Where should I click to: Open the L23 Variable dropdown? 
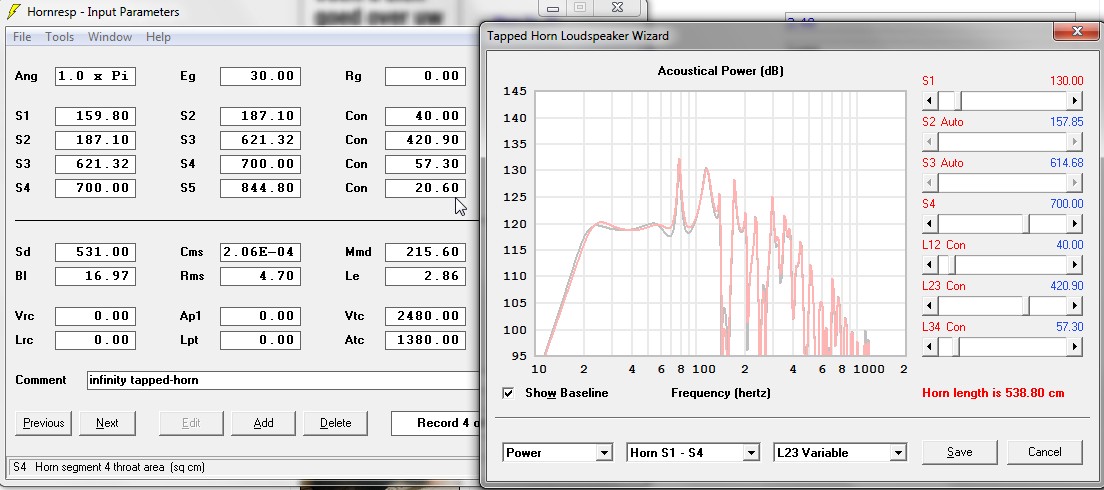point(897,453)
